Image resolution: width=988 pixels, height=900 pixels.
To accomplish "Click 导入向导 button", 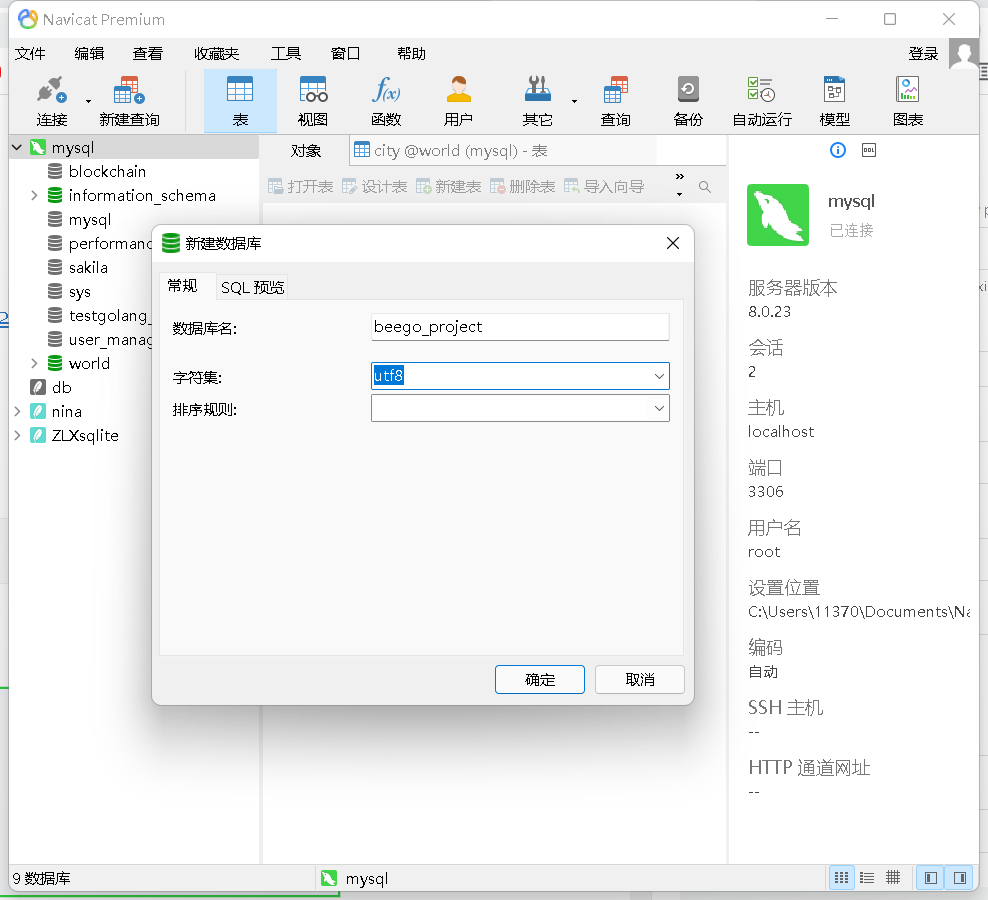I will click(604, 187).
